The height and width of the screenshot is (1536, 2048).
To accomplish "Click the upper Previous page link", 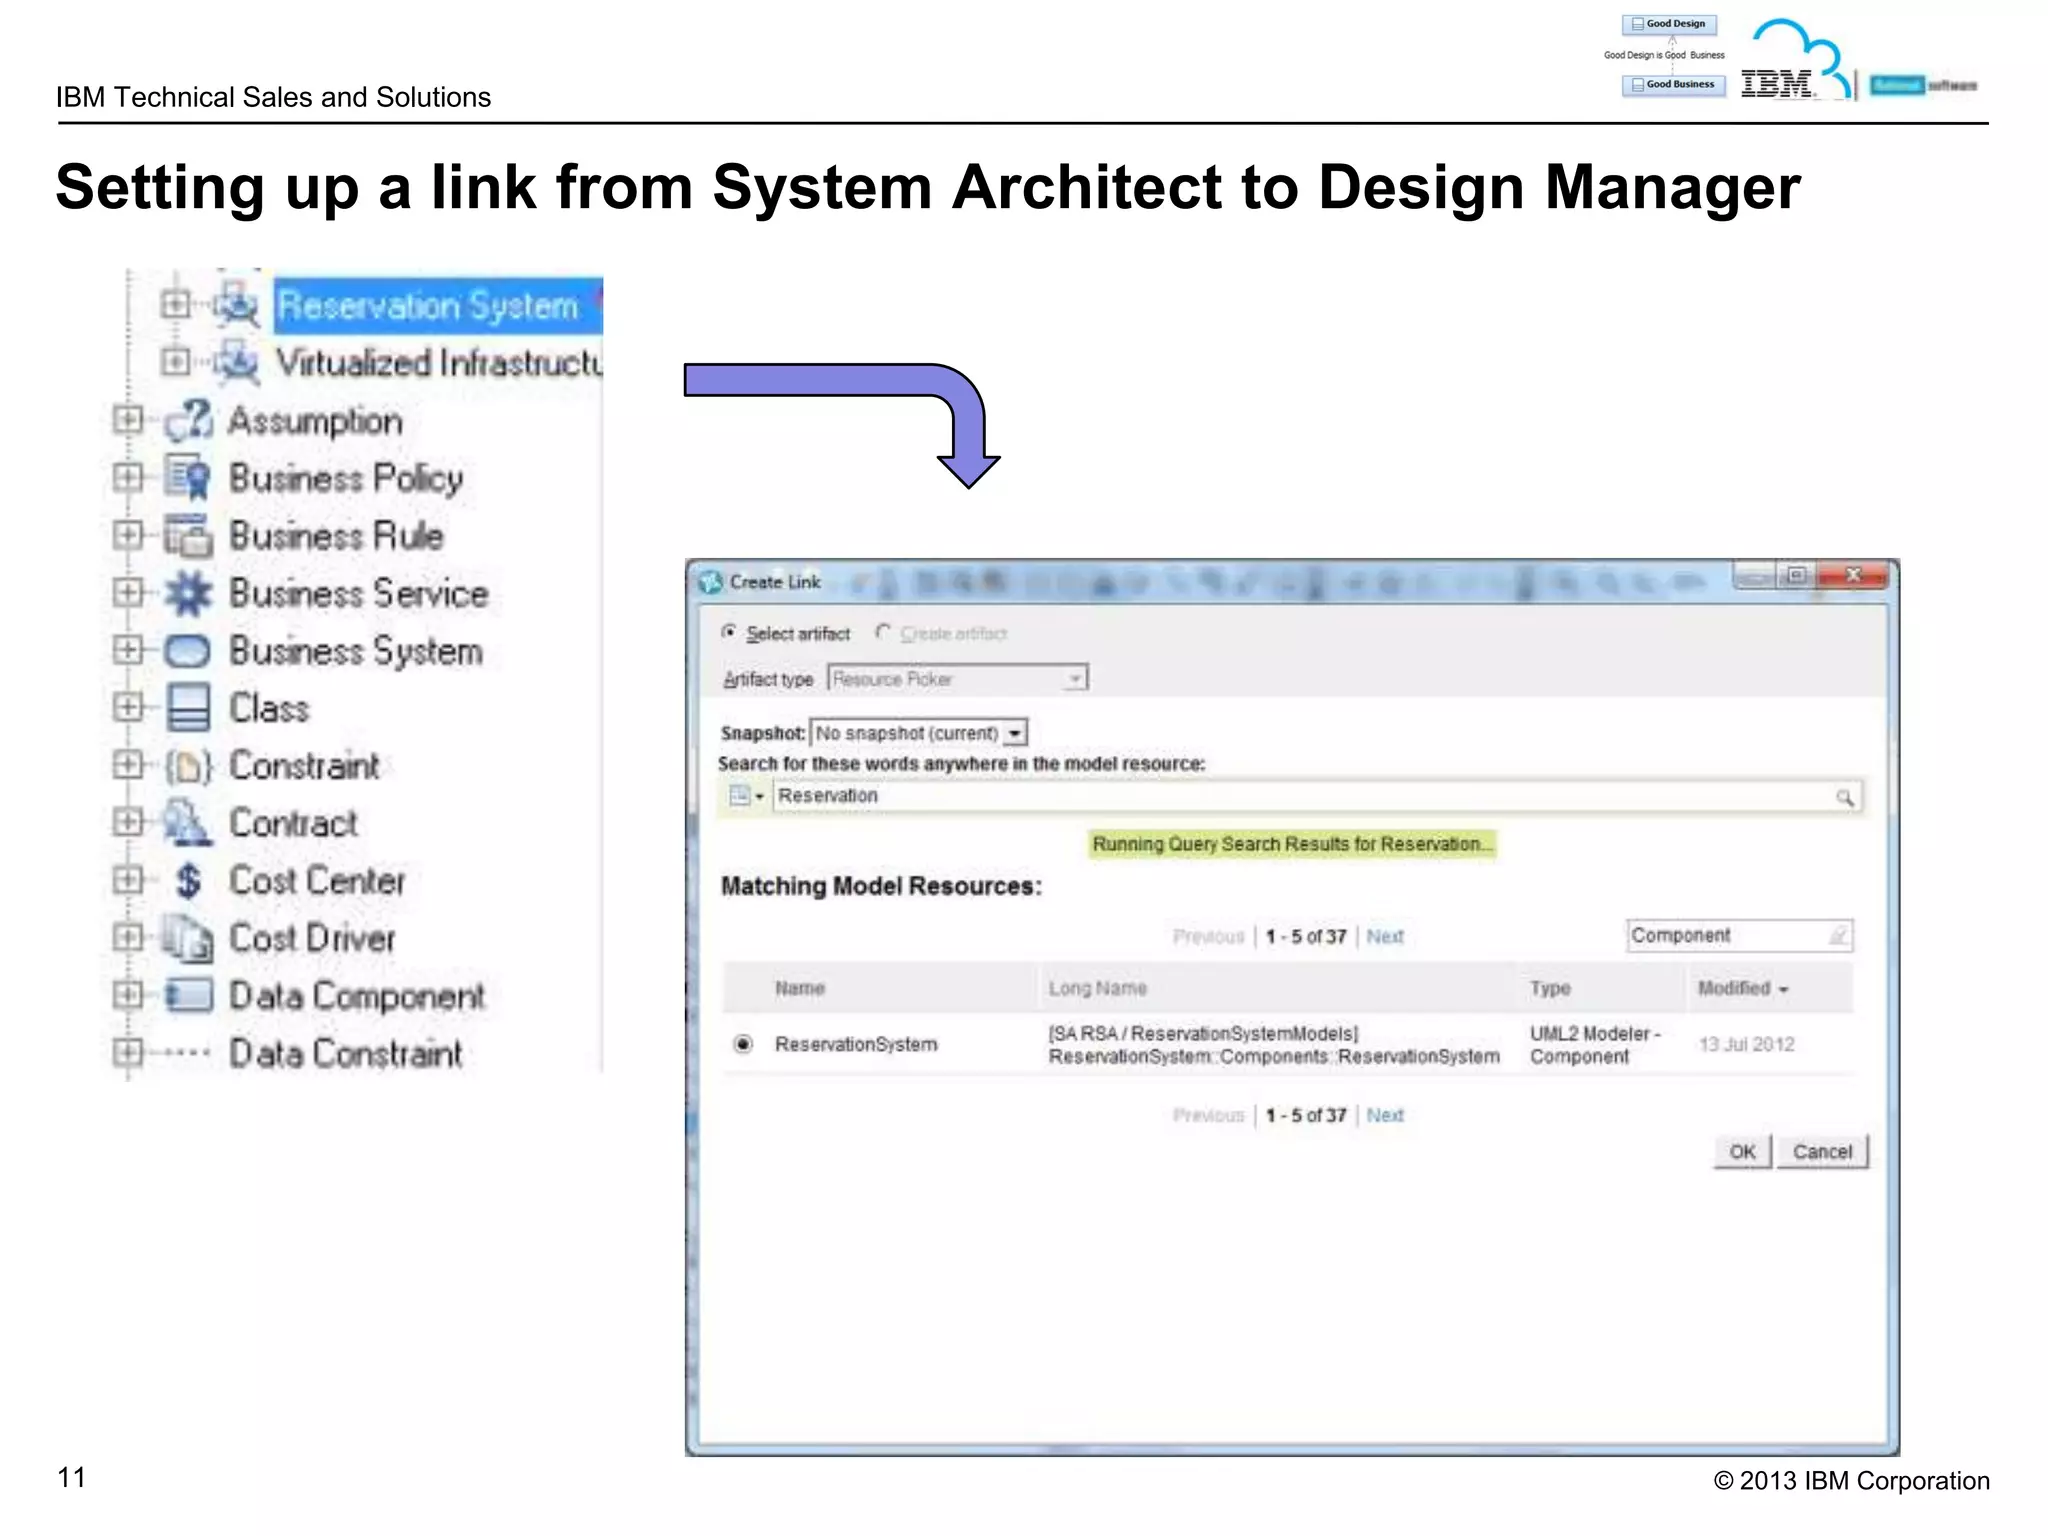I will (1208, 936).
